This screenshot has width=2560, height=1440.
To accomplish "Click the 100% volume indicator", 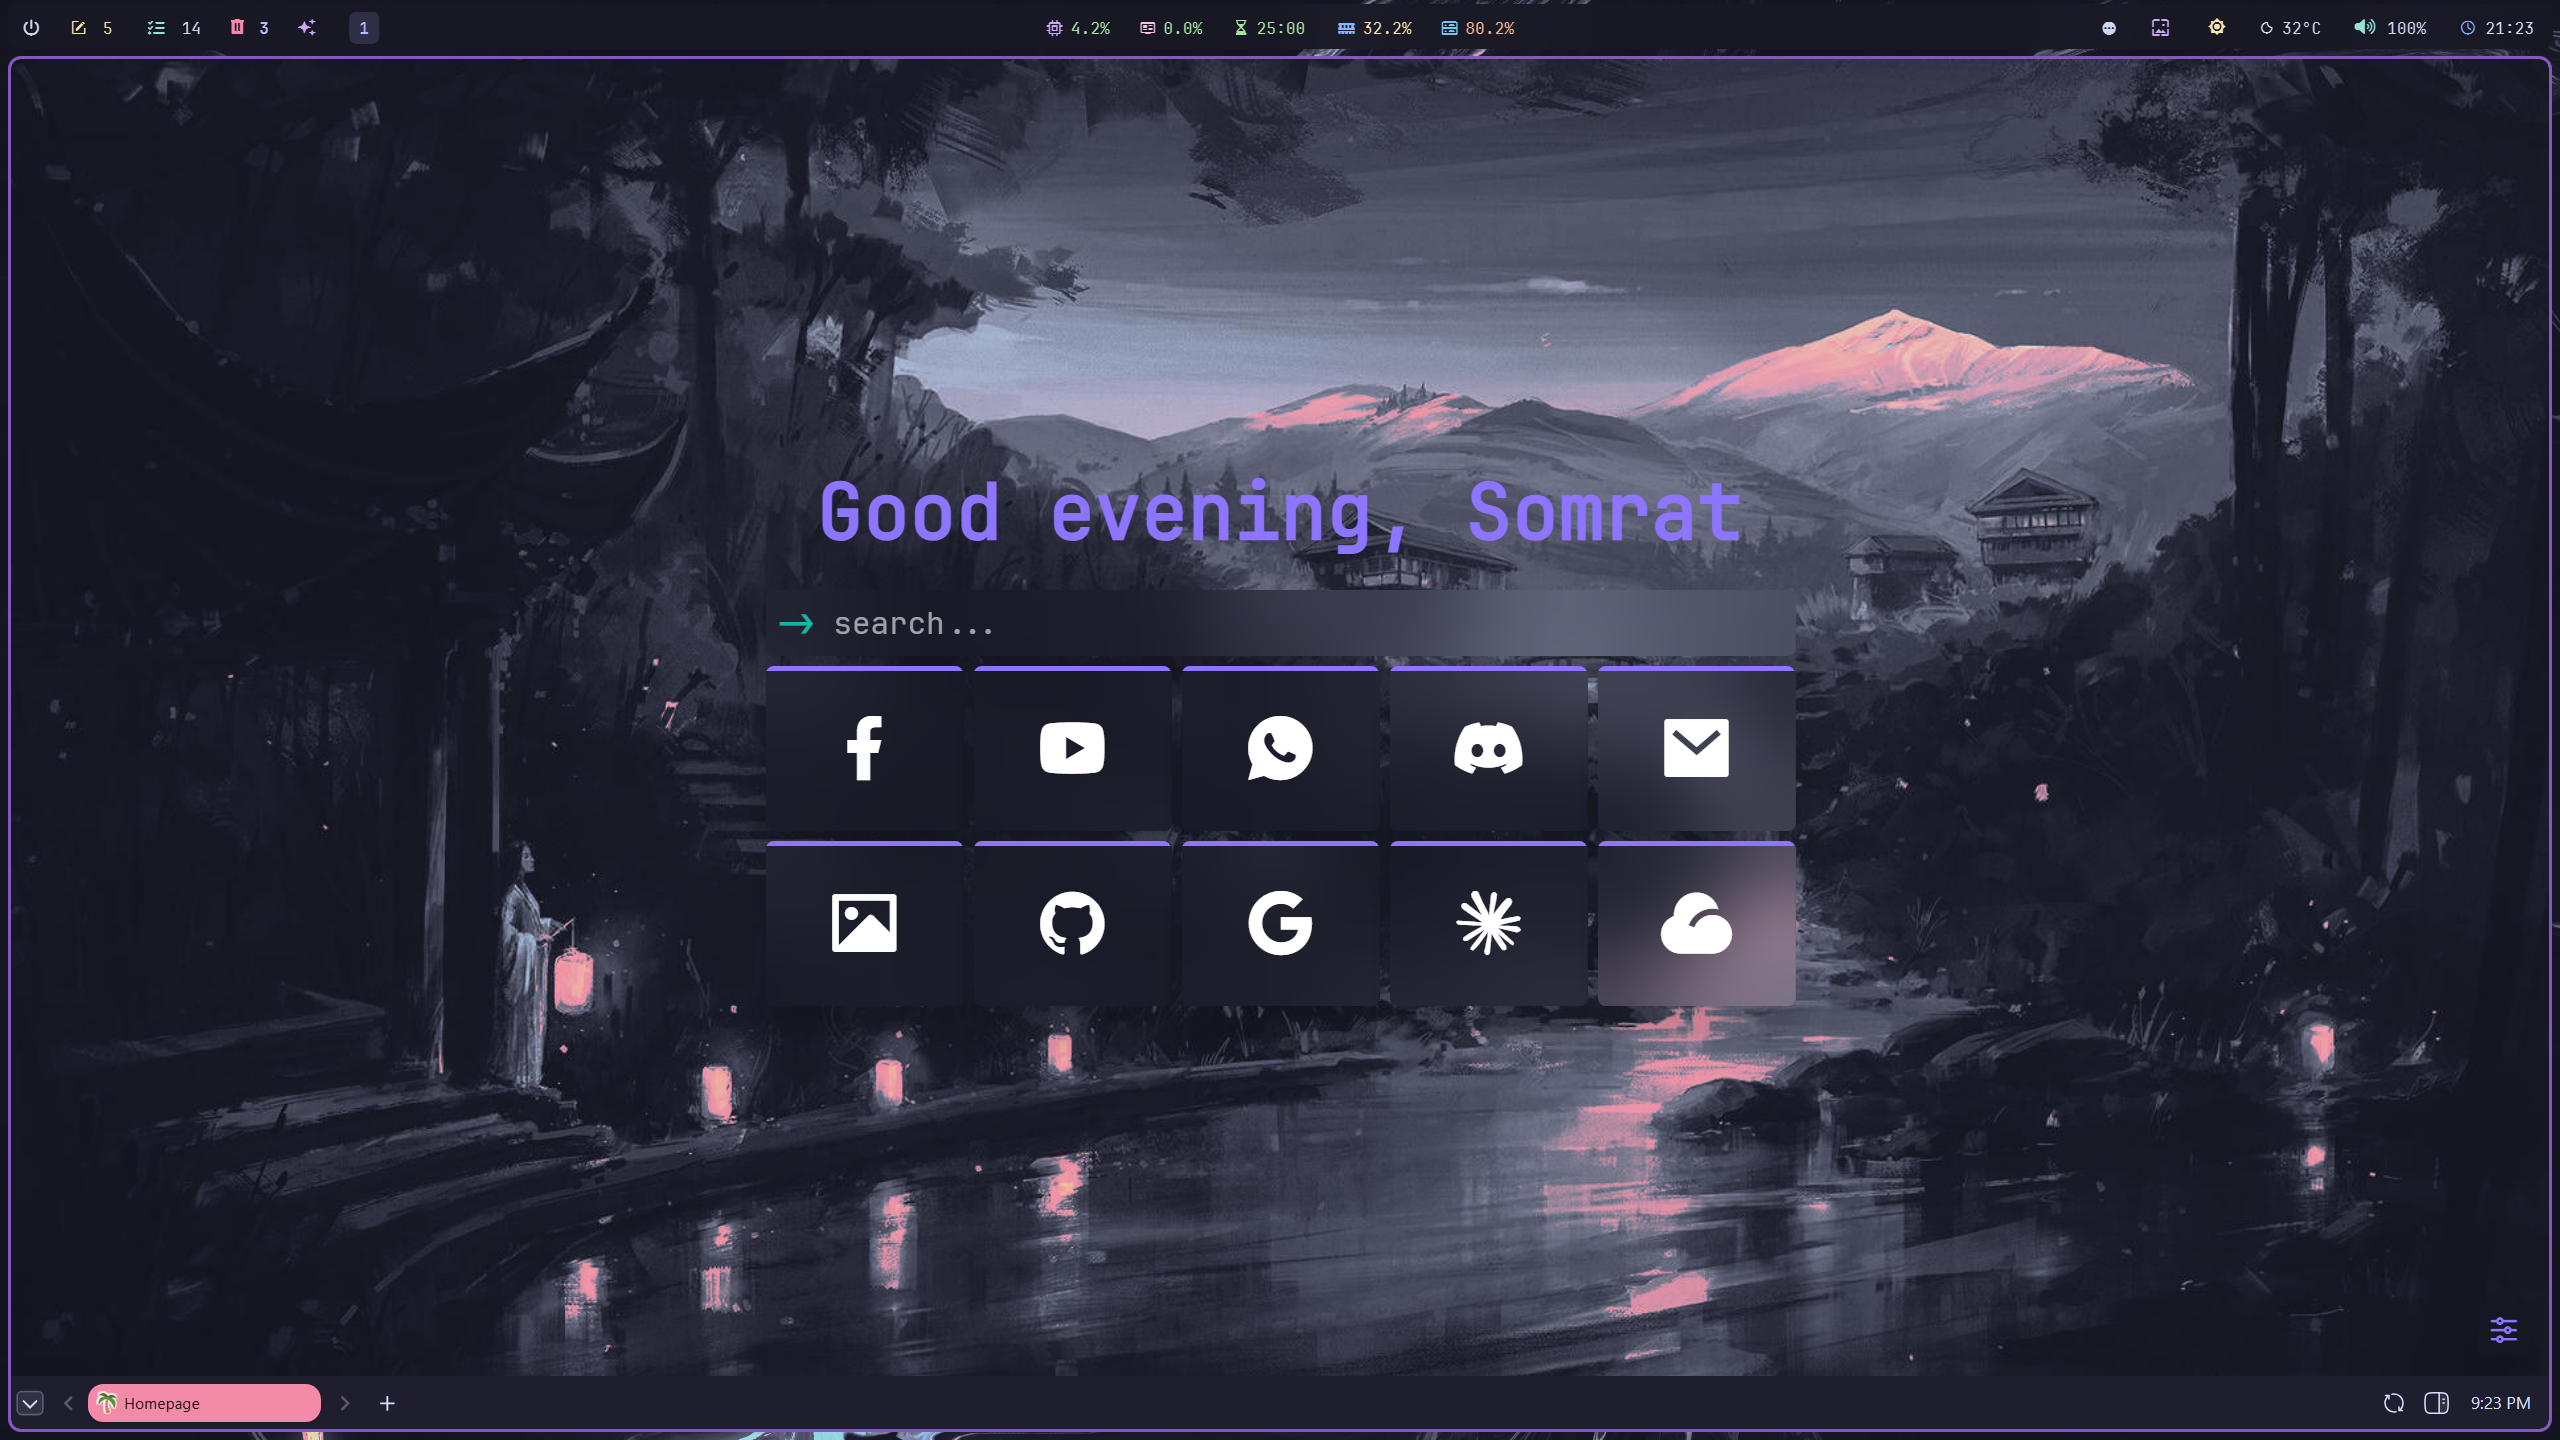I will click(x=2390, y=28).
